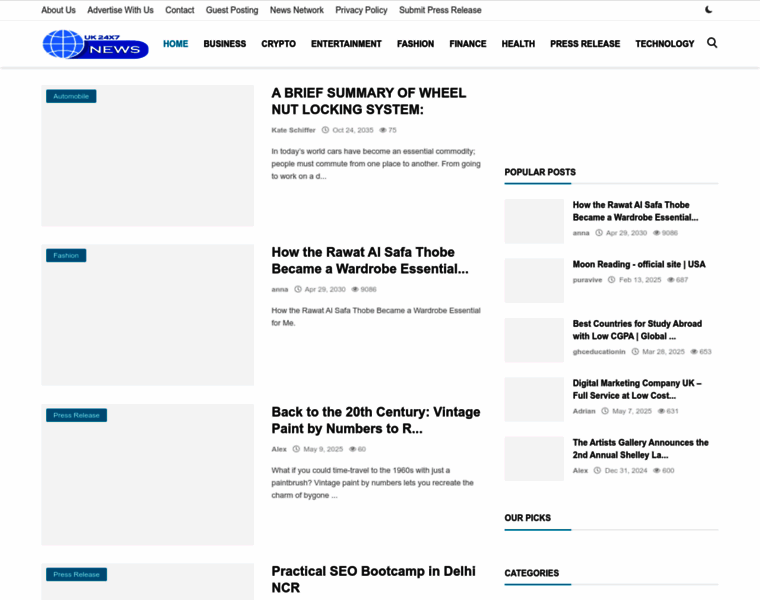
Task: Open Rawat Al Safa Thobe main article title
Action: pyautogui.click(x=370, y=261)
